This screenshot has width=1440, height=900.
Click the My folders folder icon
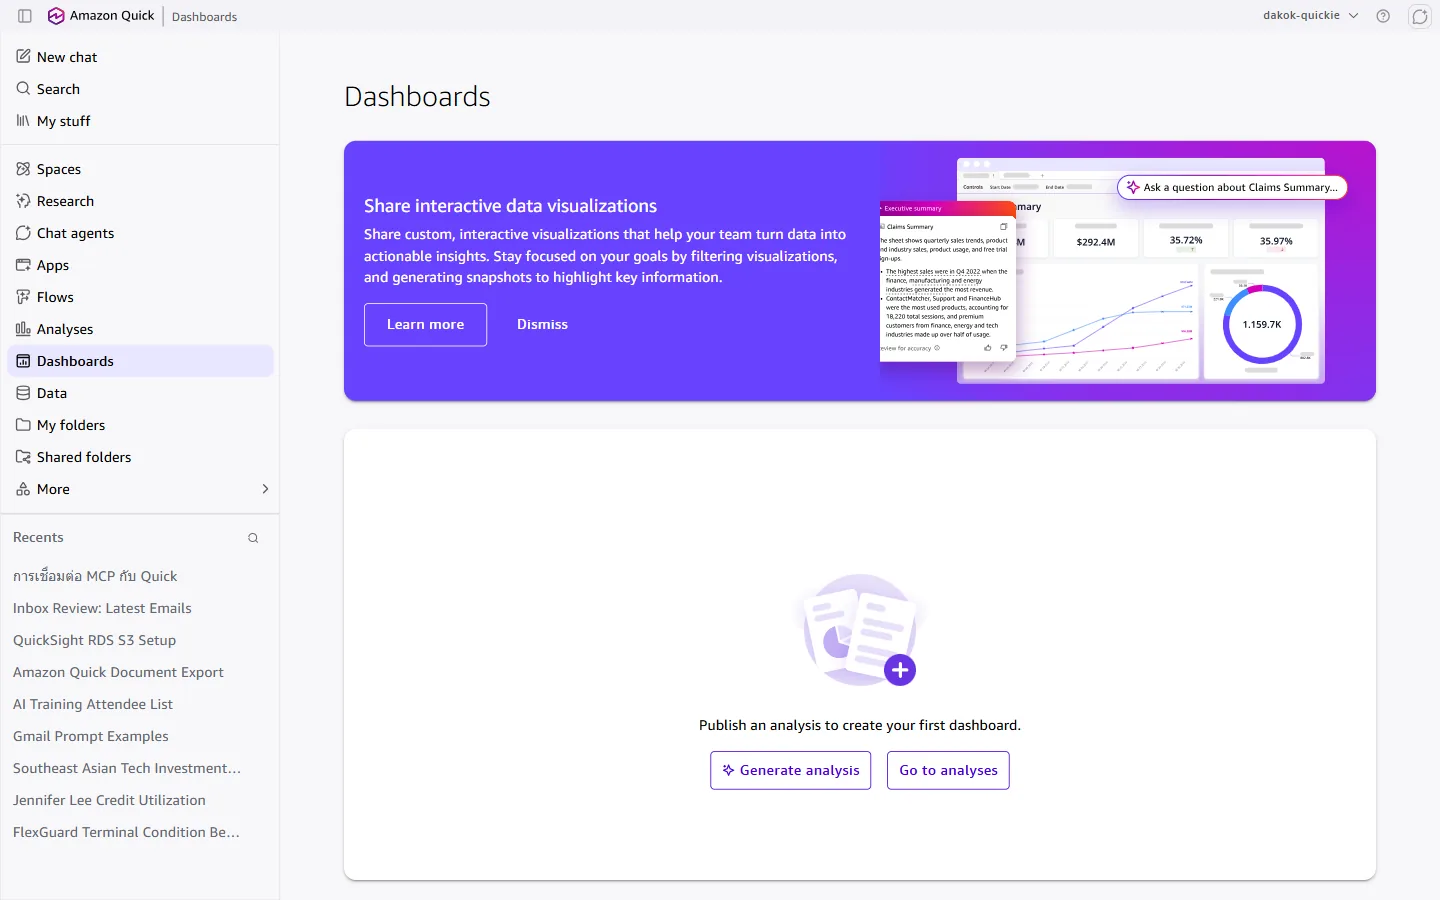[23, 425]
